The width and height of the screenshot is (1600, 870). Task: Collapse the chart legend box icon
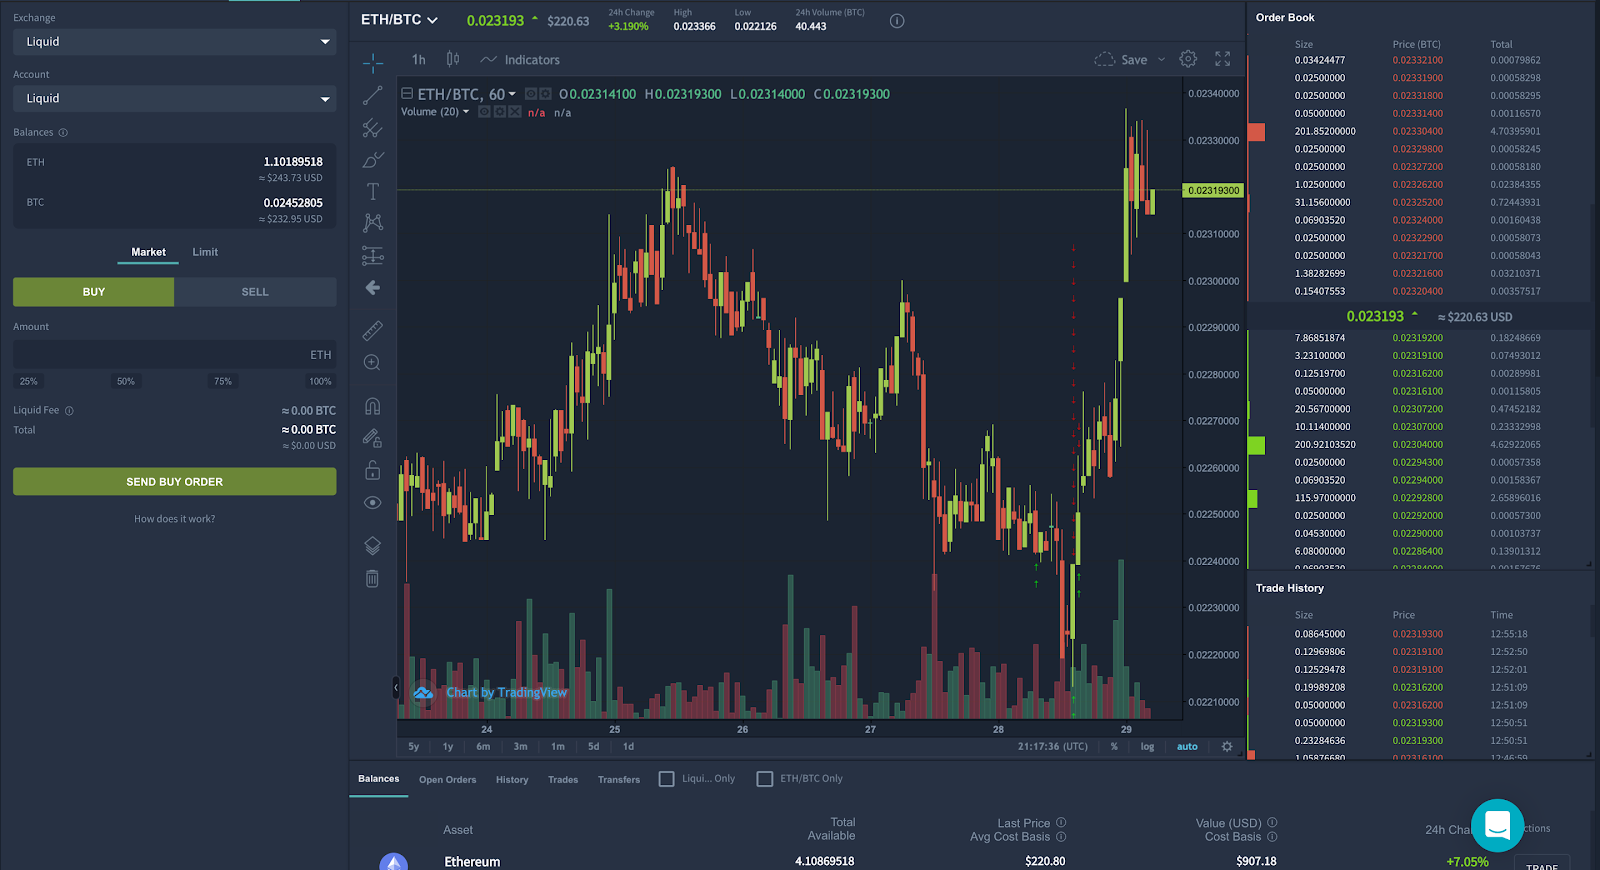point(407,94)
